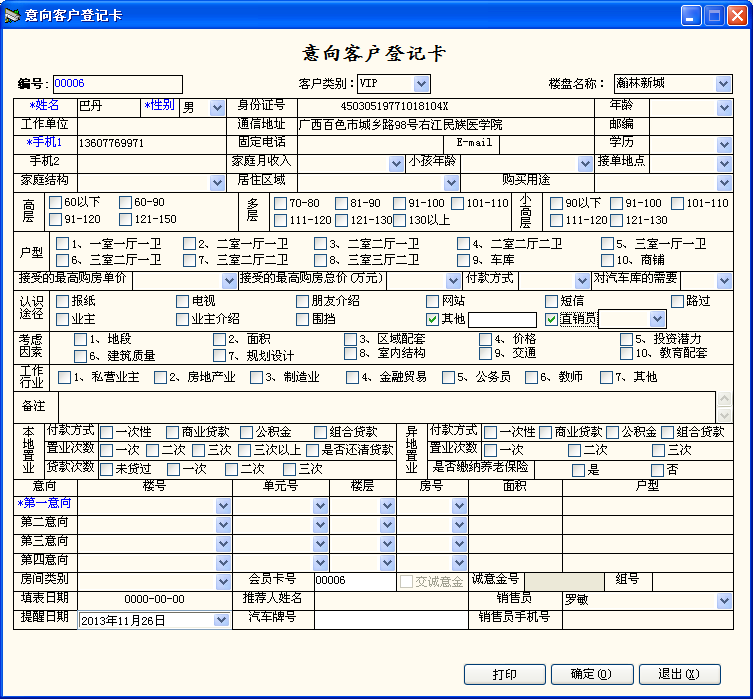Expand the 销售员 dropdown showing 罗敏
The image size is (753, 699).
click(x=724, y=600)
